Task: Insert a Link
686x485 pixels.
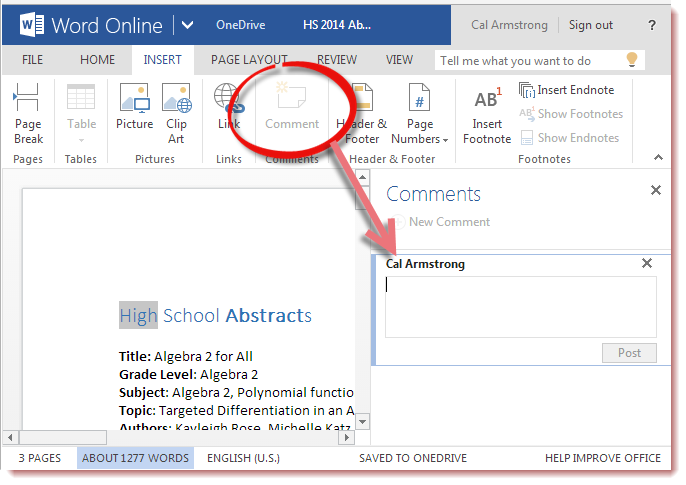Action: [x=229, y=107]
